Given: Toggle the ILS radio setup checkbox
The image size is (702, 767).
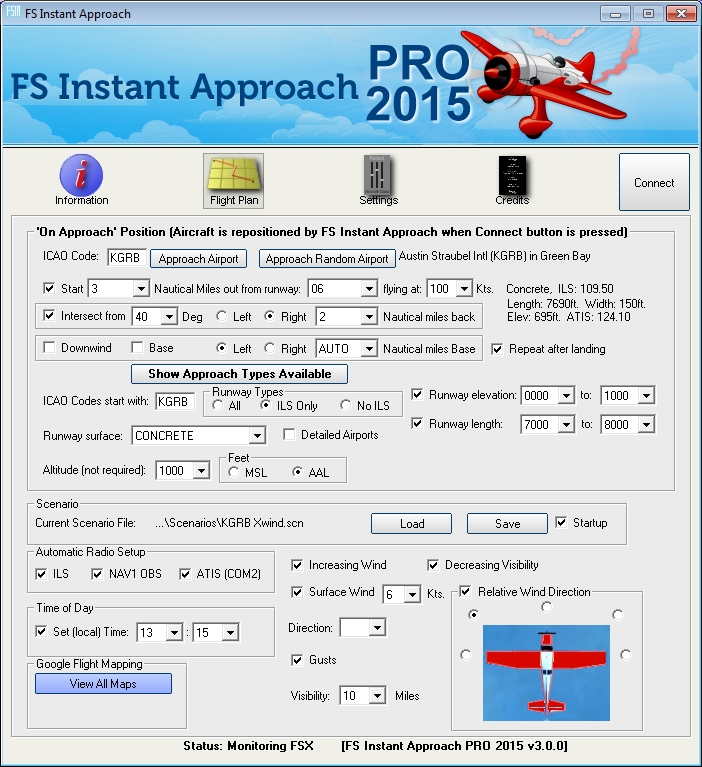Looking at the screenshot, I should point(42,574).
